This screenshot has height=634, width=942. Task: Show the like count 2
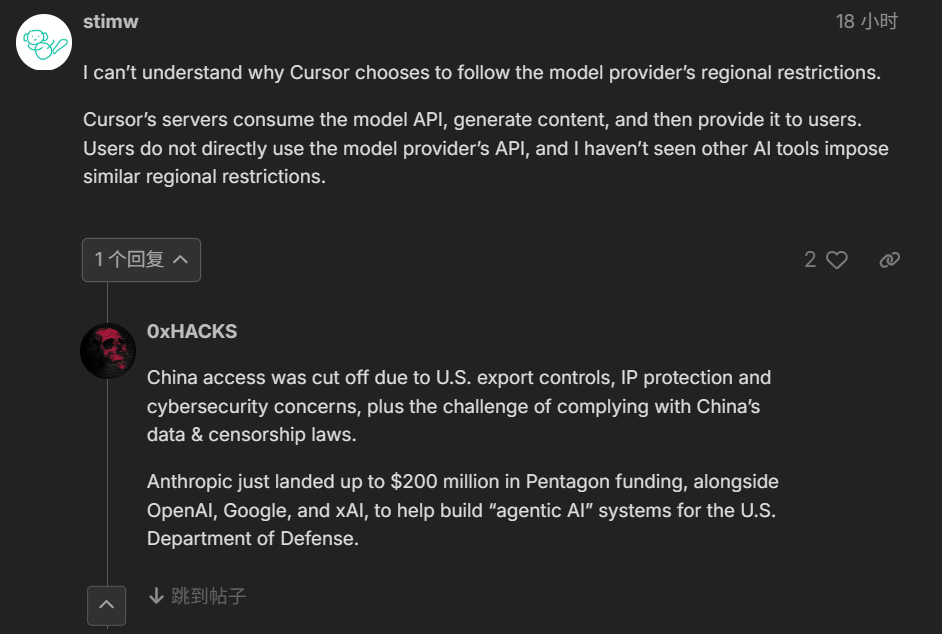(x=810, y=260)
